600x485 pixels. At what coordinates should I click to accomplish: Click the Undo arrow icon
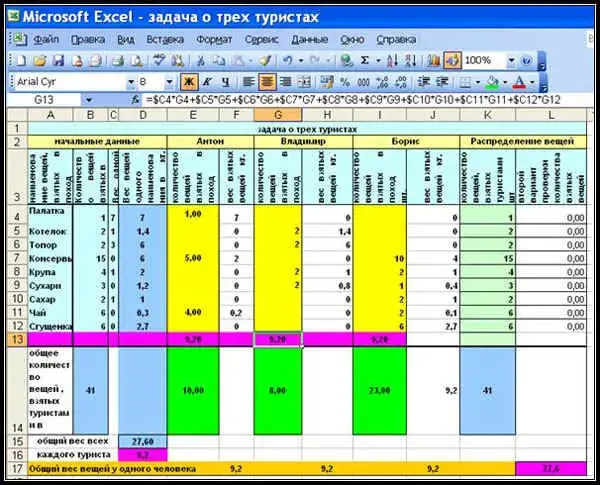[287, 61]
